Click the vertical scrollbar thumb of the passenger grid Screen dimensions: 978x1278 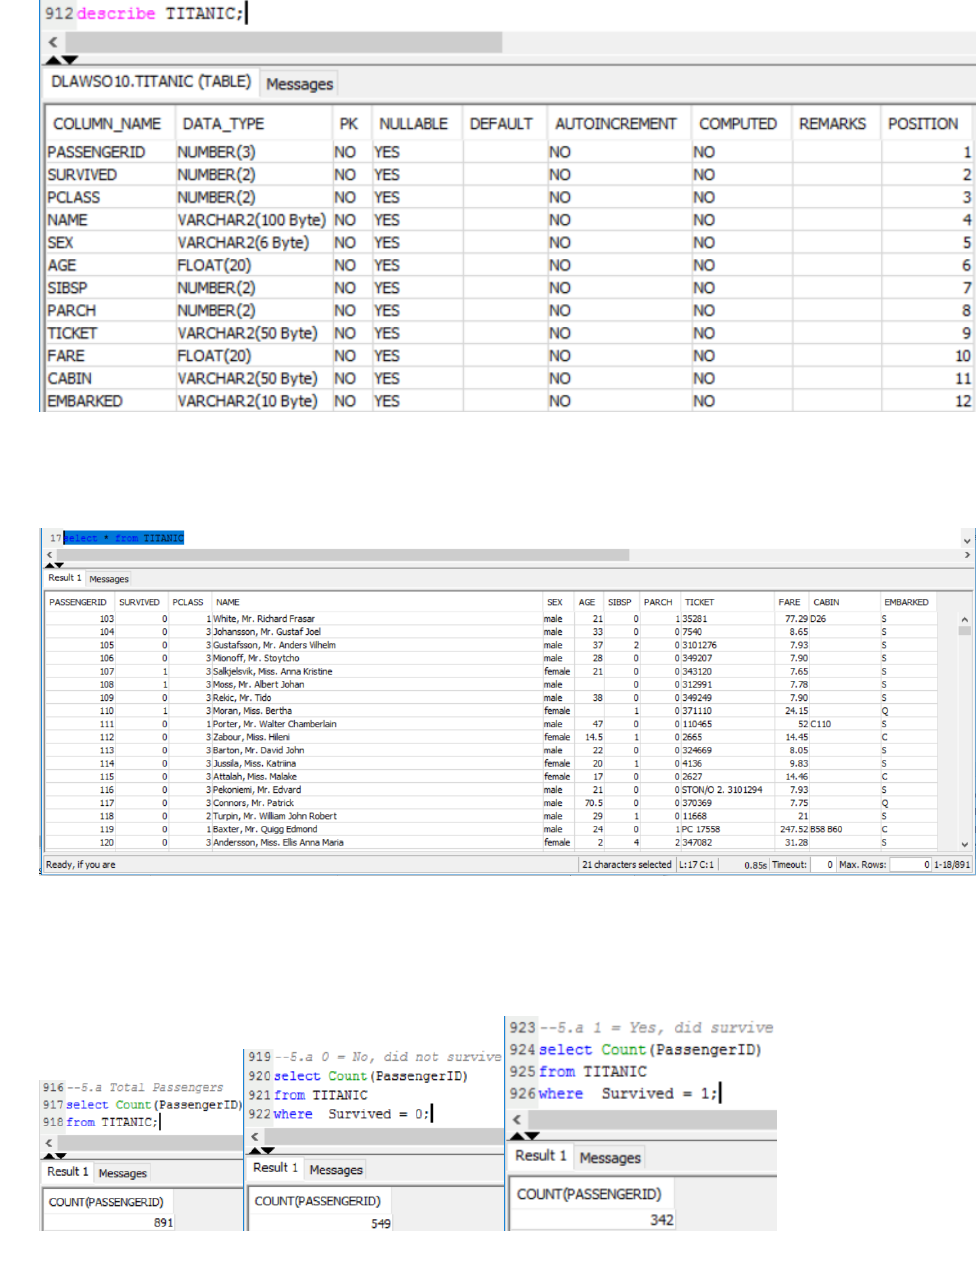tap(964, 631)
